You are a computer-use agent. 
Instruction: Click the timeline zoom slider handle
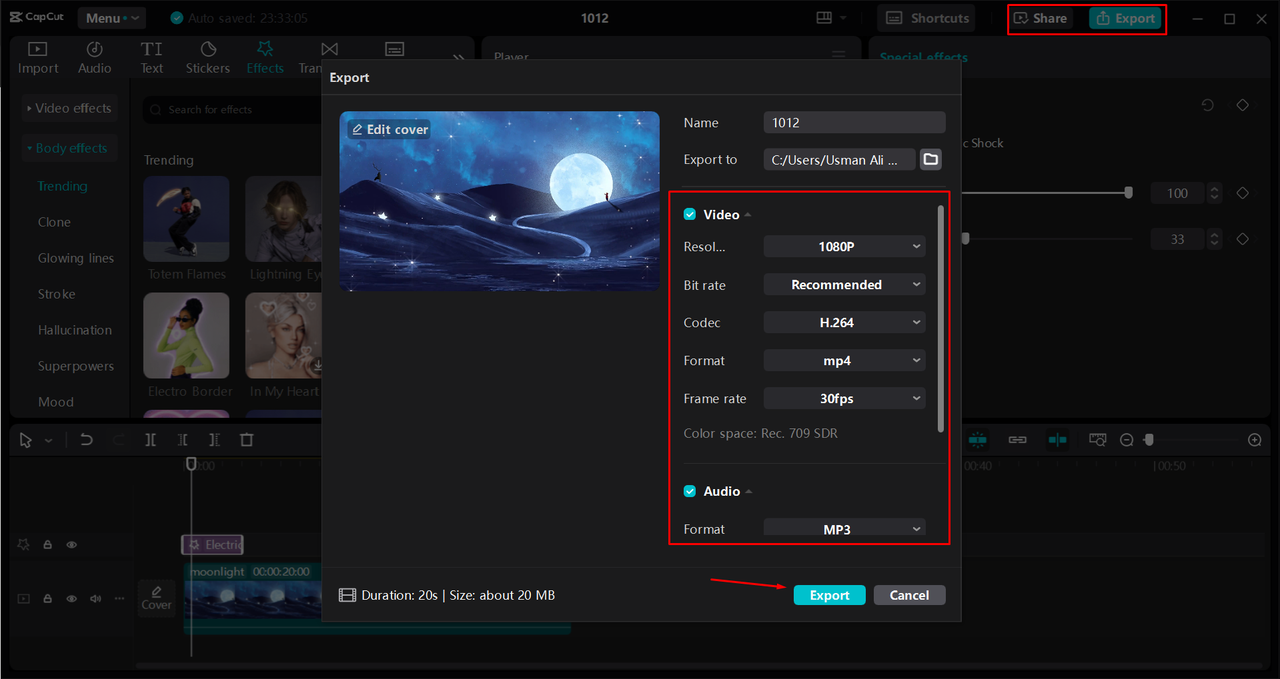click(x=1149, y=440)
